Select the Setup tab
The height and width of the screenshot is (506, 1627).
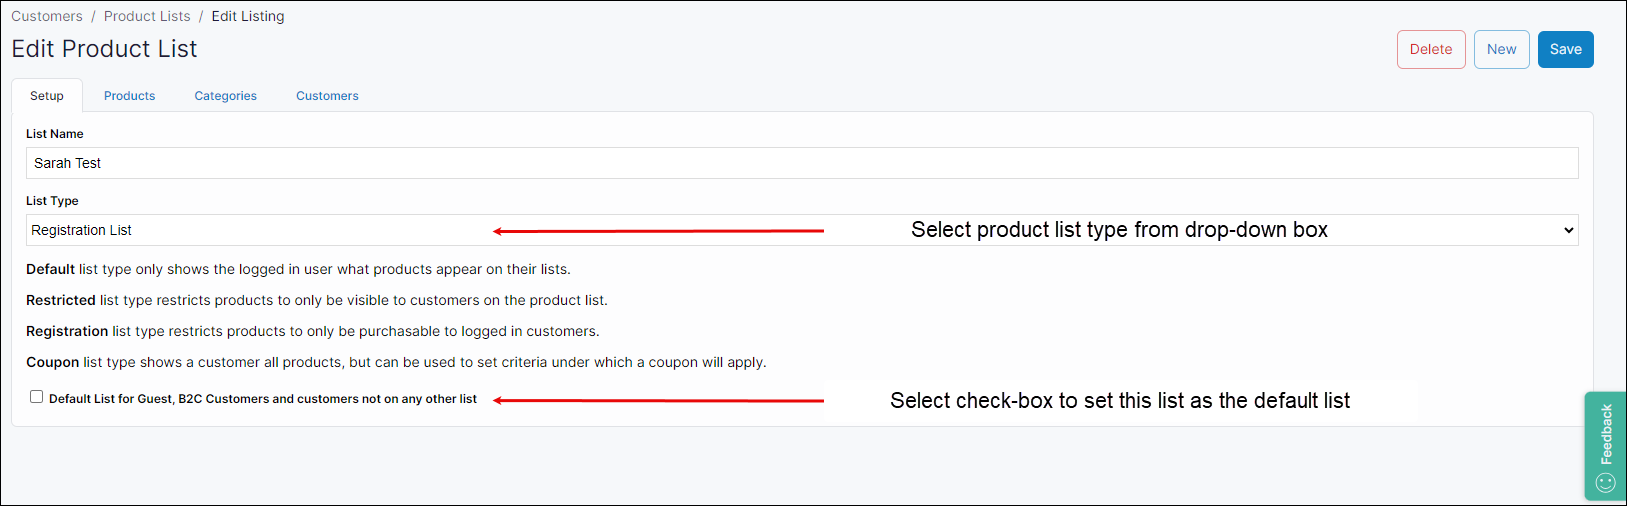pyautogui.click(x=47, y=96)
